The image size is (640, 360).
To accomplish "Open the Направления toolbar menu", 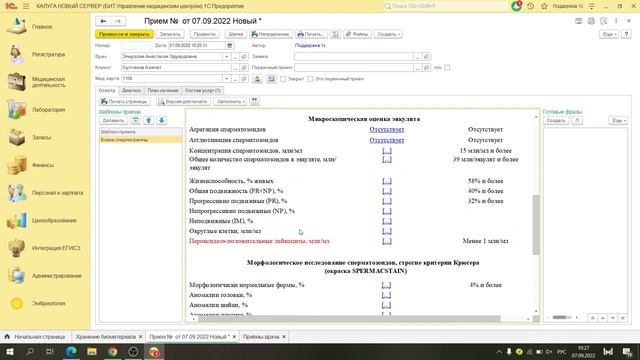I will [x=271, y=34].
